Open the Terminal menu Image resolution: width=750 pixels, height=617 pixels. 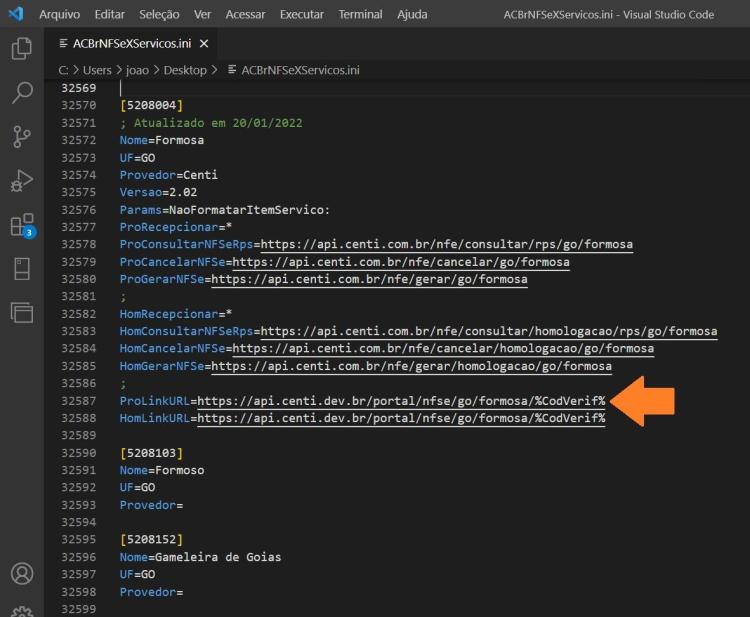(x=360, y=15)
